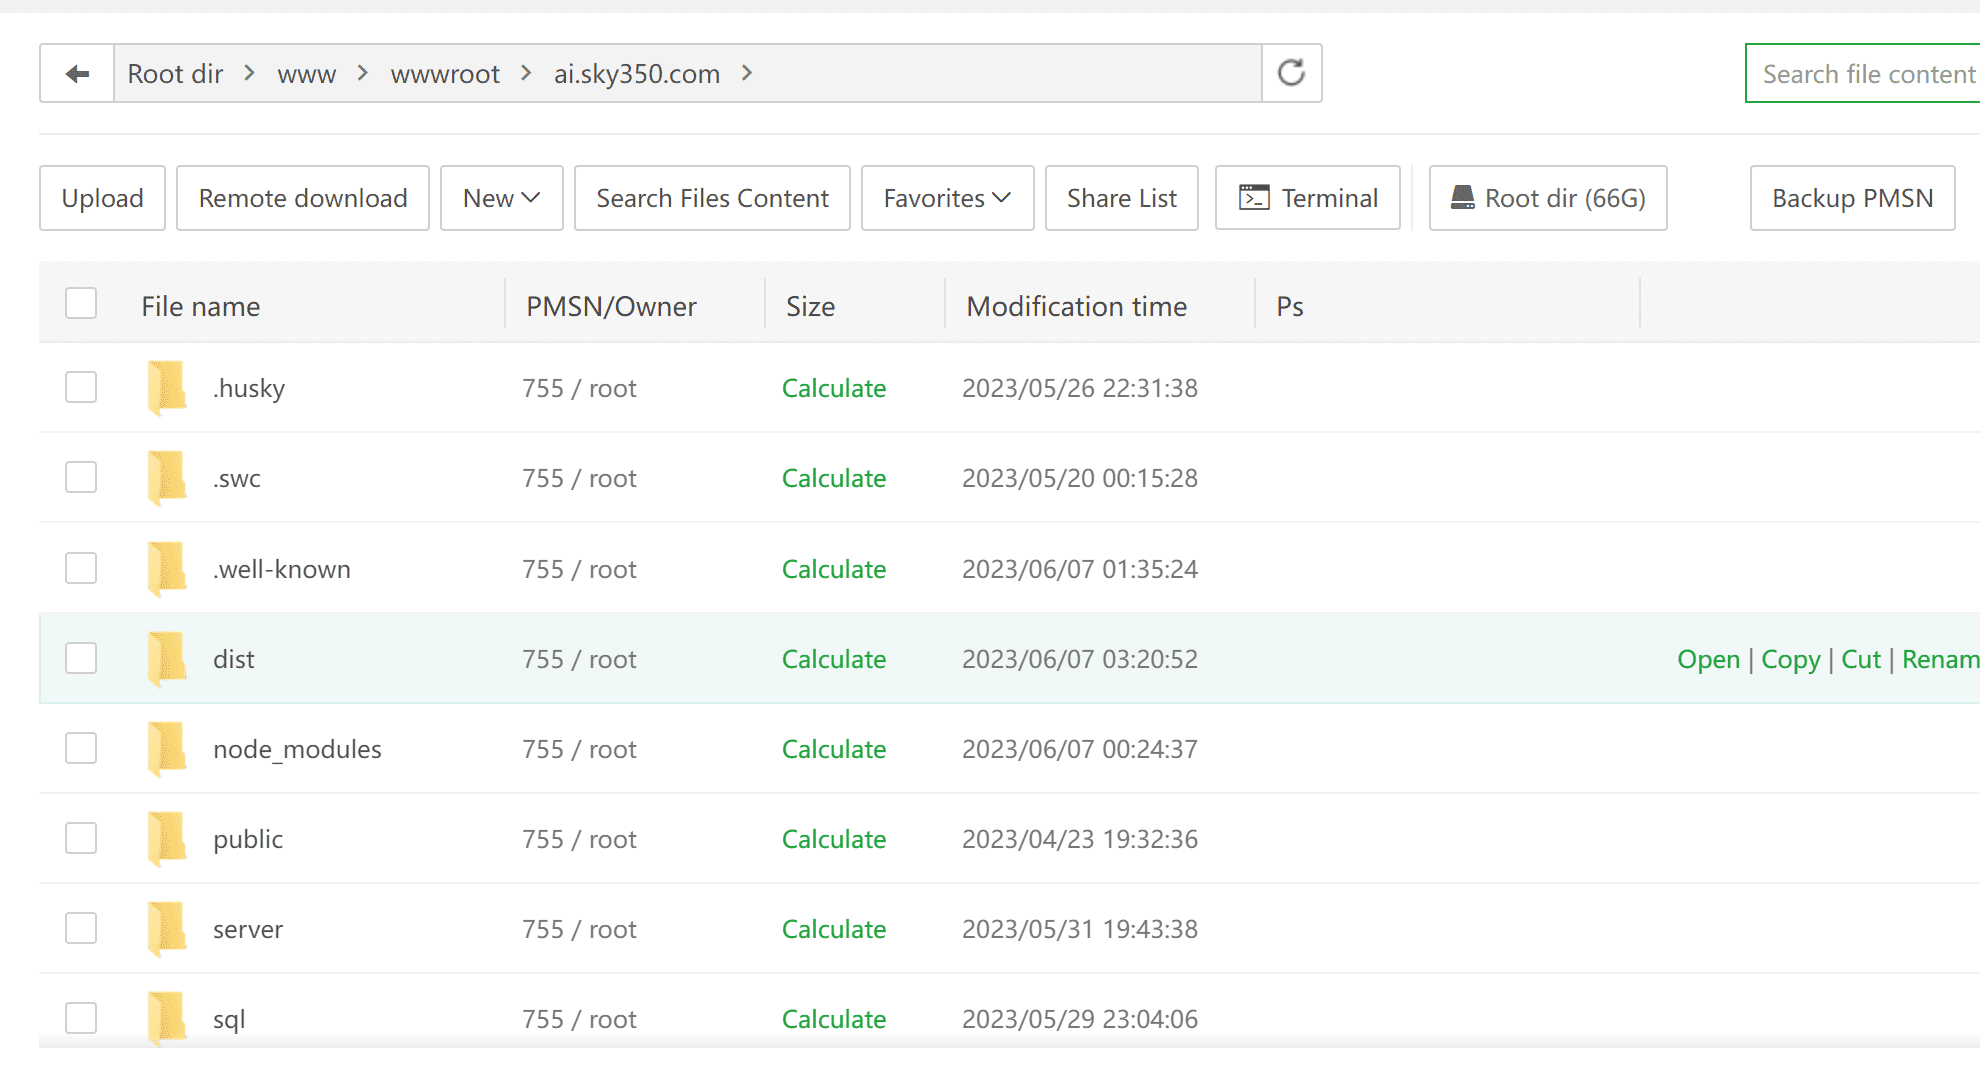The image size is (1980, 1066).
Task: Toggle the select-all checkbox in header
Action: click(x=81, y=304)
